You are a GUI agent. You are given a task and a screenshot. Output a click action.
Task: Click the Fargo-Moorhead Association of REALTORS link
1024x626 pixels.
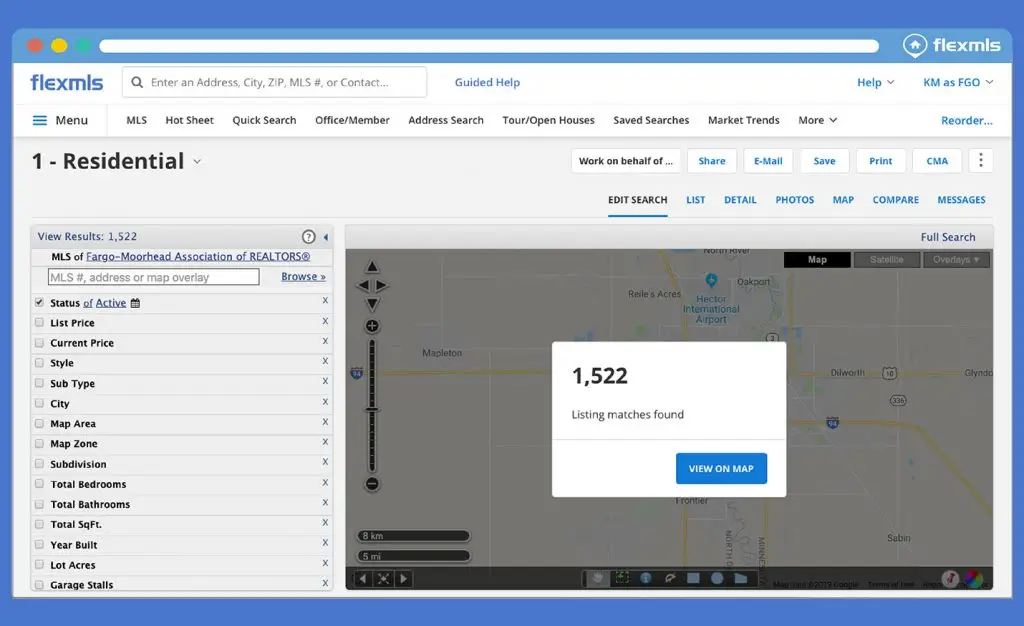pyautogui.click(x=197, y=257)
